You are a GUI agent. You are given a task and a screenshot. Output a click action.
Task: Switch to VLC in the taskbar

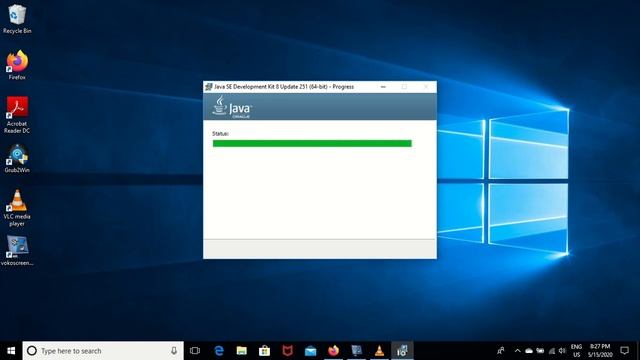[x=379, y=351]
